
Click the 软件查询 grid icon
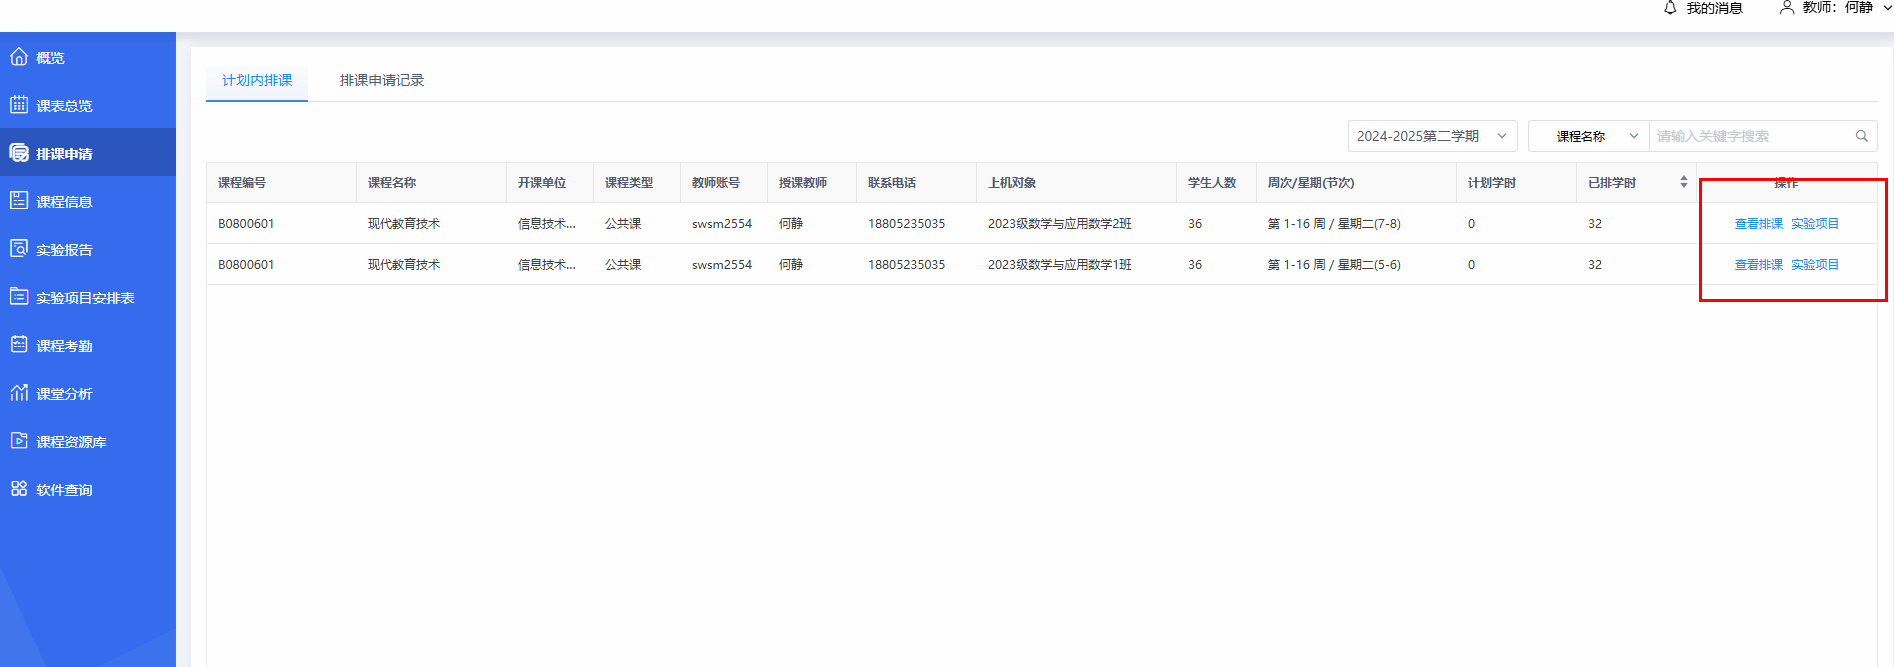(19, 489)
